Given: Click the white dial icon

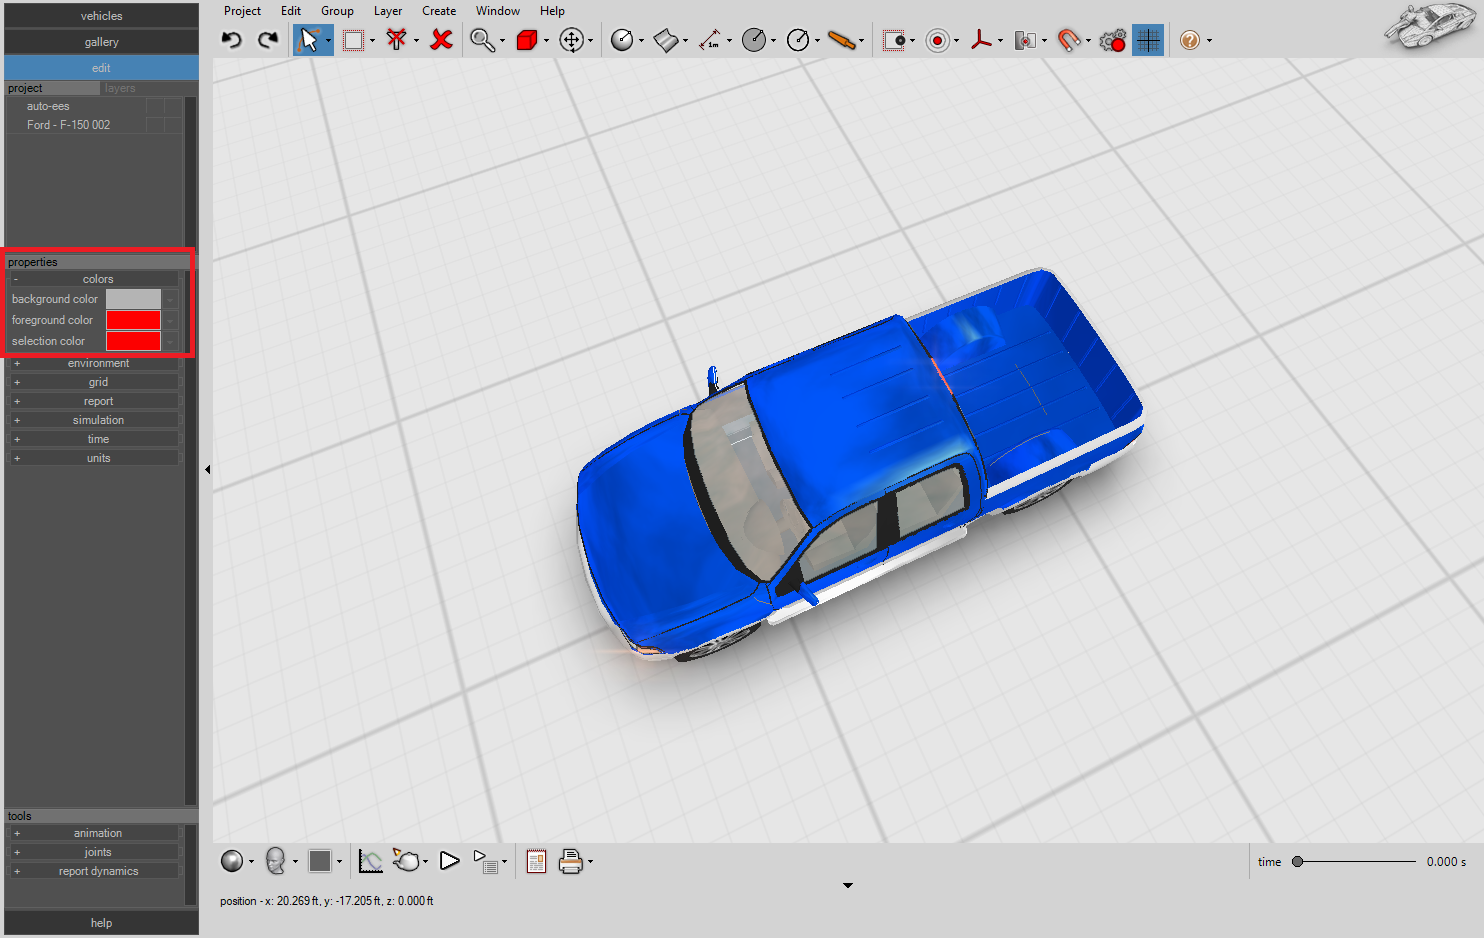Looking at the screenshot, I should 798,40.
